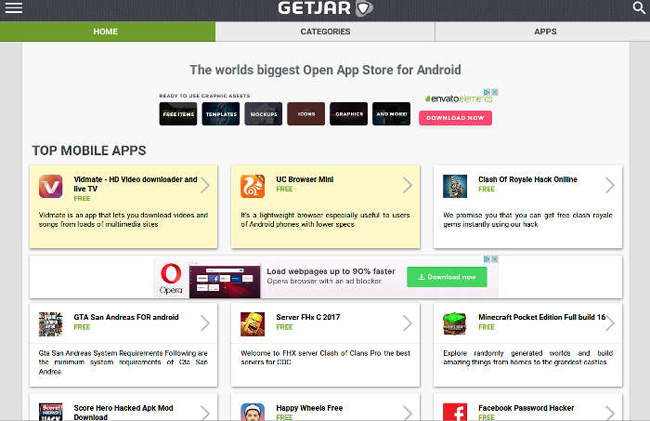Click the Happy Wheels Free icon
The height and width of the screenshot is (421, 650).
(x=252, y=412)
